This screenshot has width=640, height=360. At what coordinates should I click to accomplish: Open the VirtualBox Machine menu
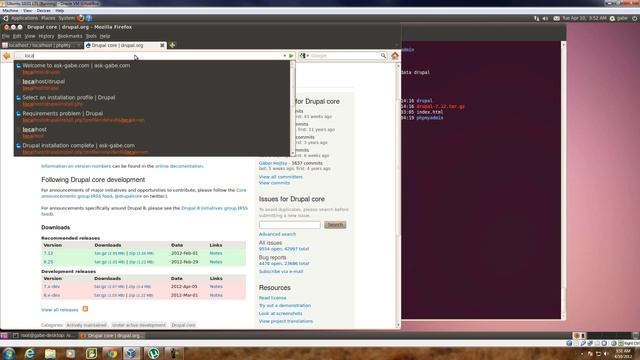coord(10,11)
